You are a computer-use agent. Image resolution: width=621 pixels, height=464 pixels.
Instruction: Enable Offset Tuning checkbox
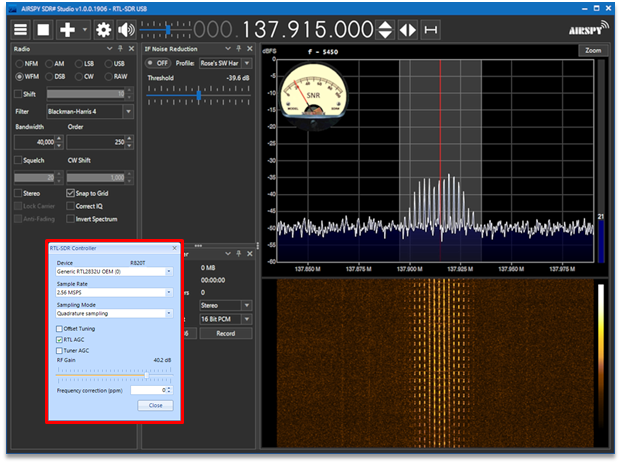(x=59, y=329)
